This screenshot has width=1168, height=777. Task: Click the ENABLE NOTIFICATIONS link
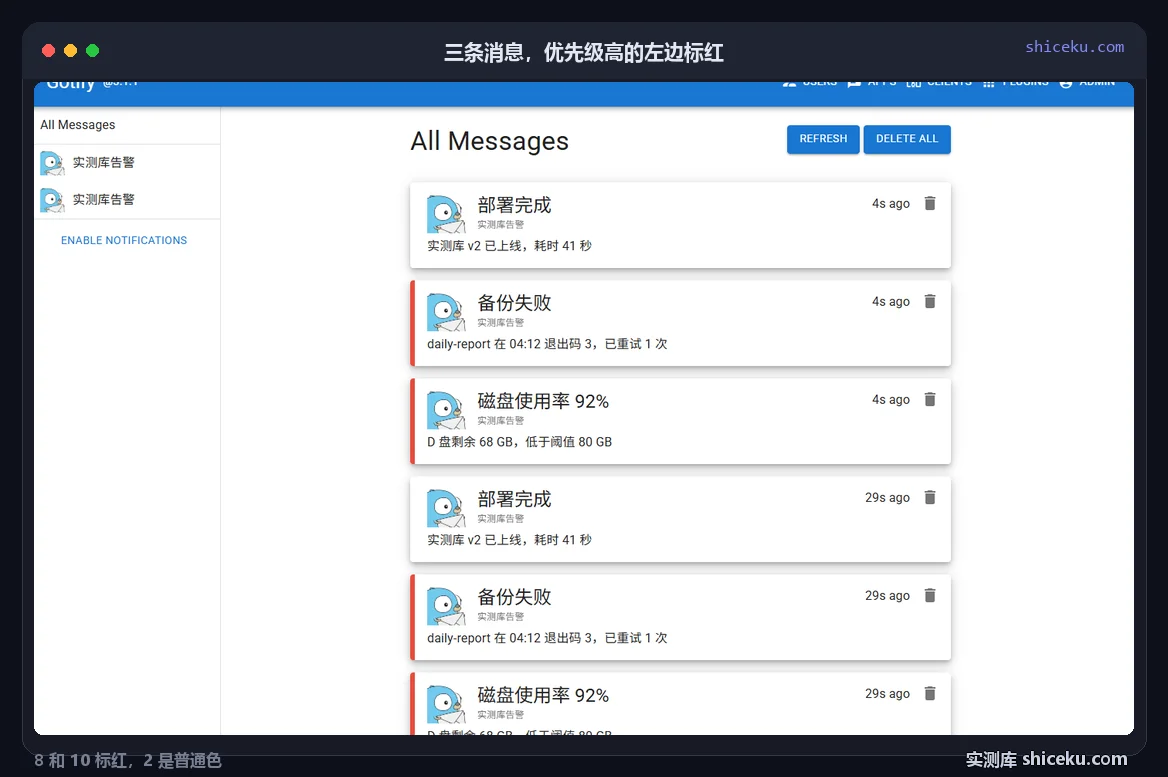point(124,241)
